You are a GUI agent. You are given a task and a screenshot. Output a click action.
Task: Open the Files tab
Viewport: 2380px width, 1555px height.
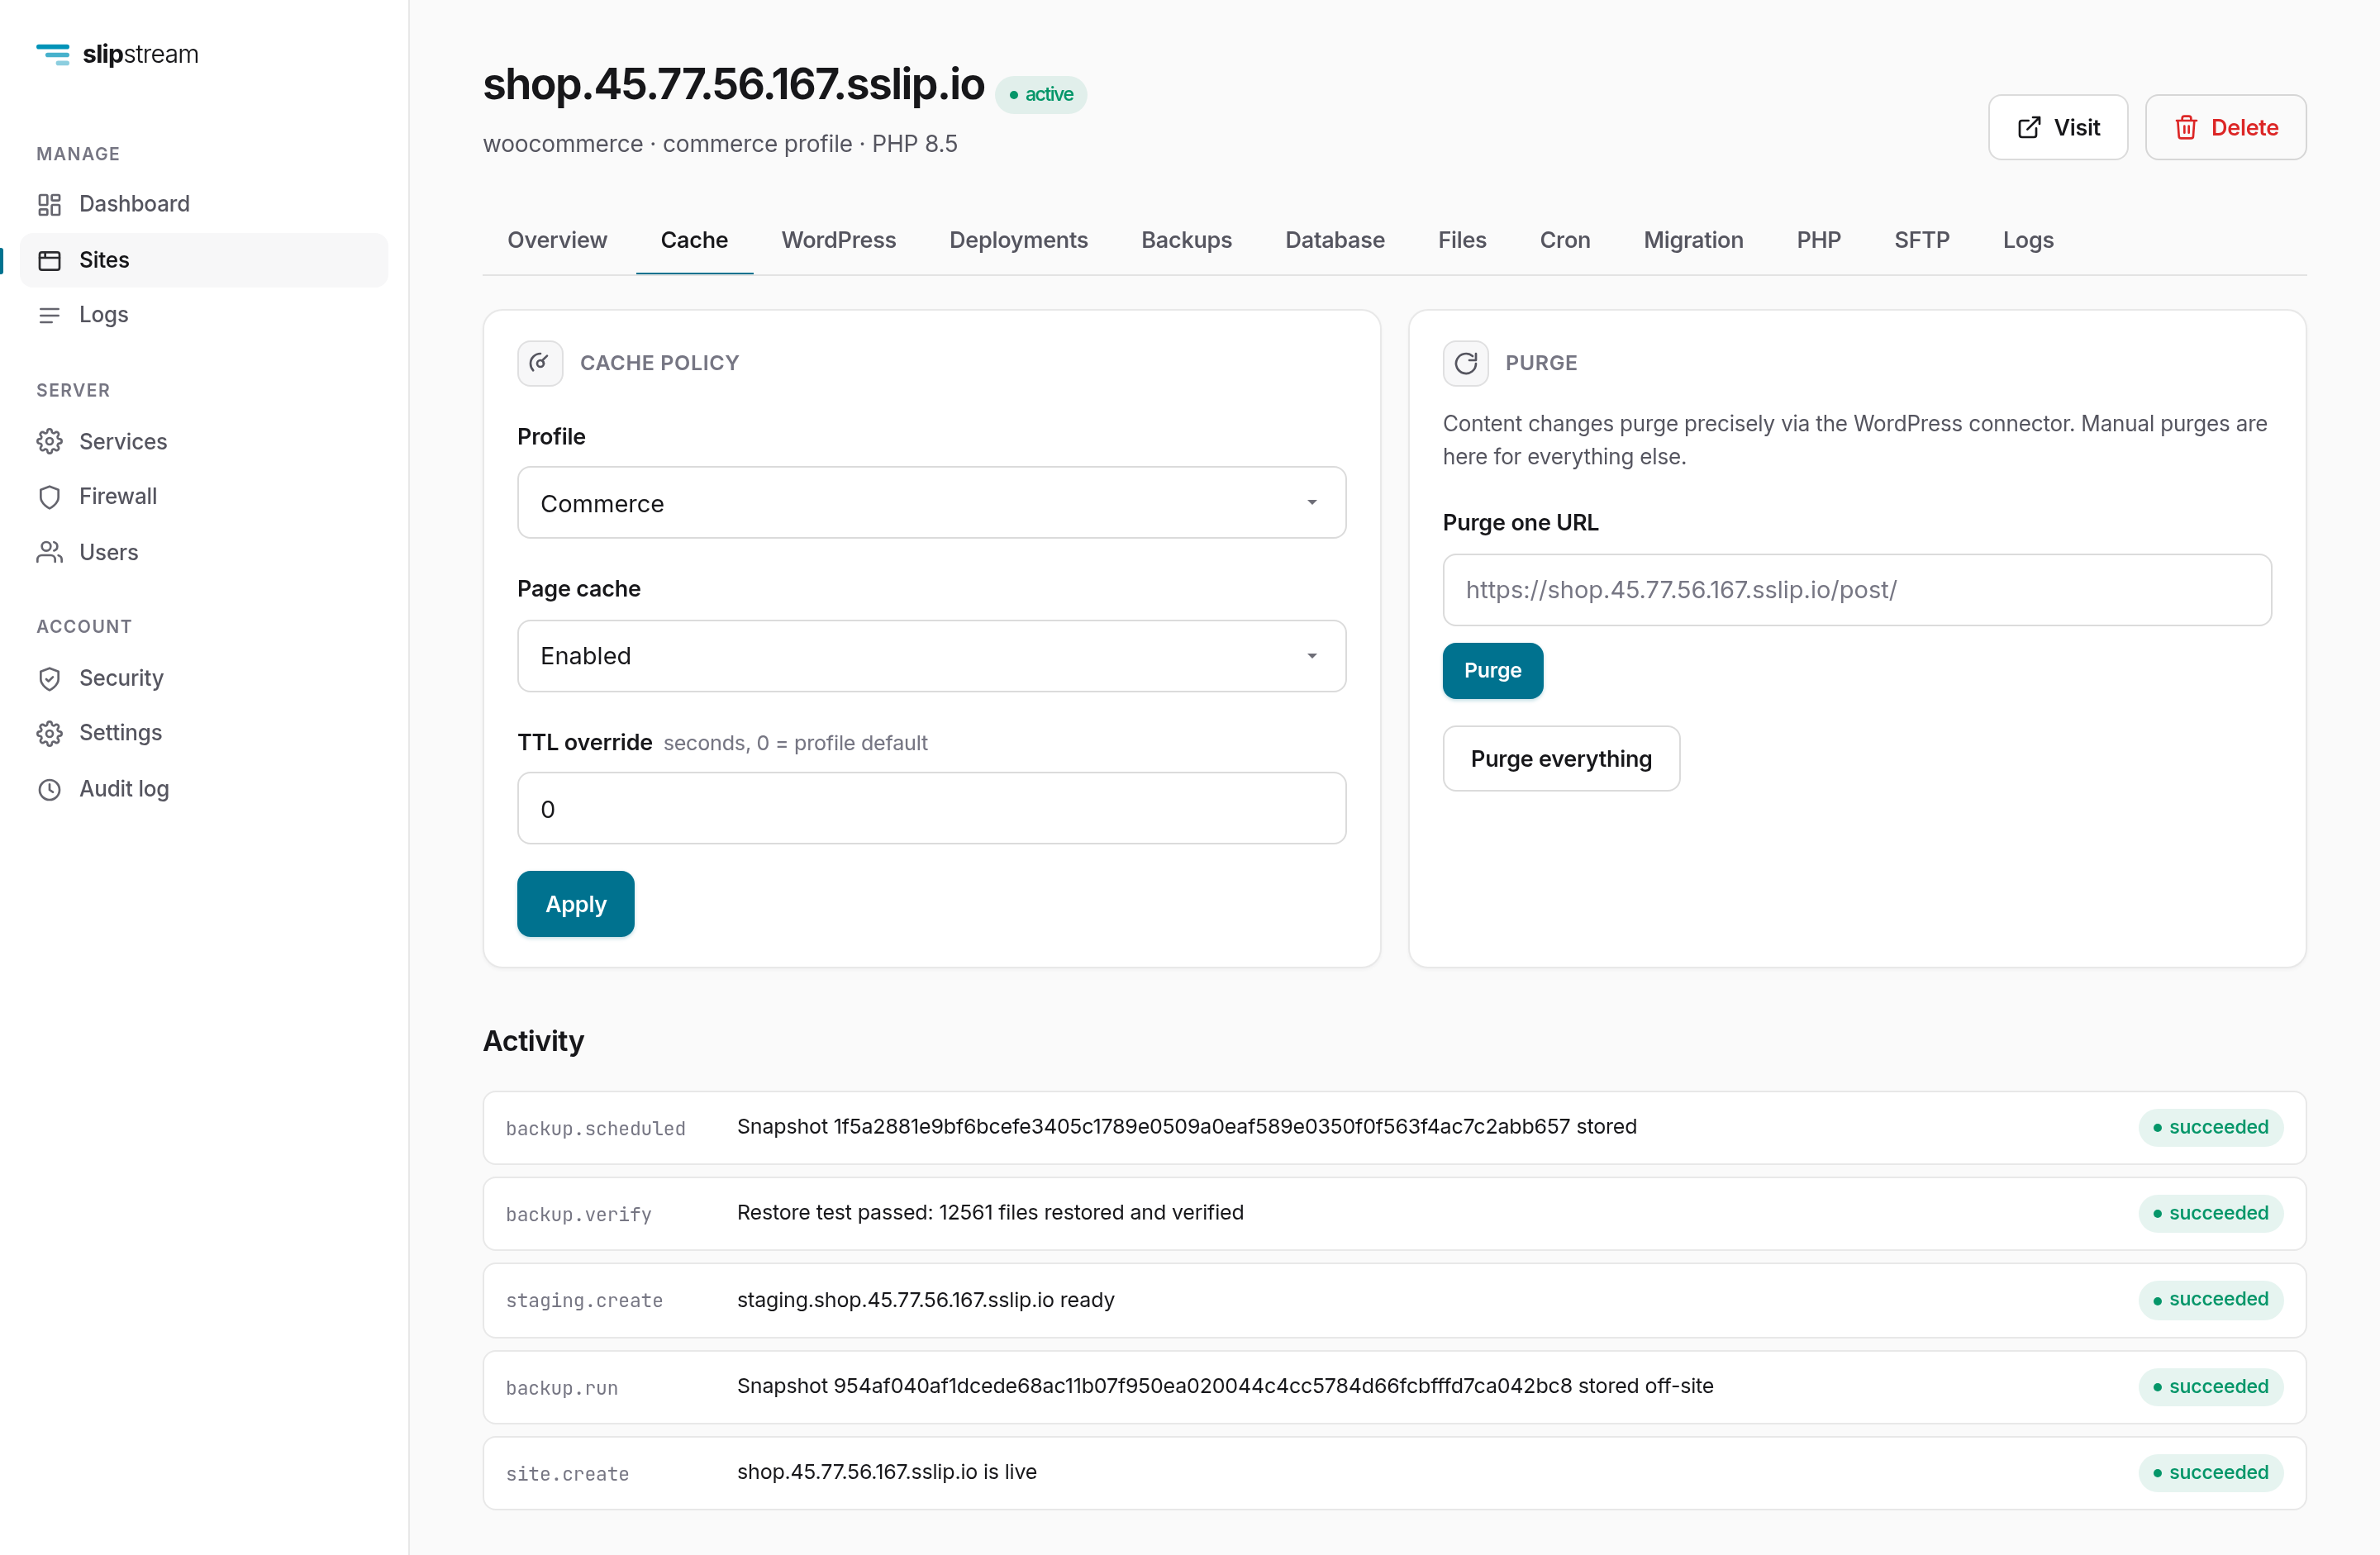pyautogui.click(x=1462, y=240)
